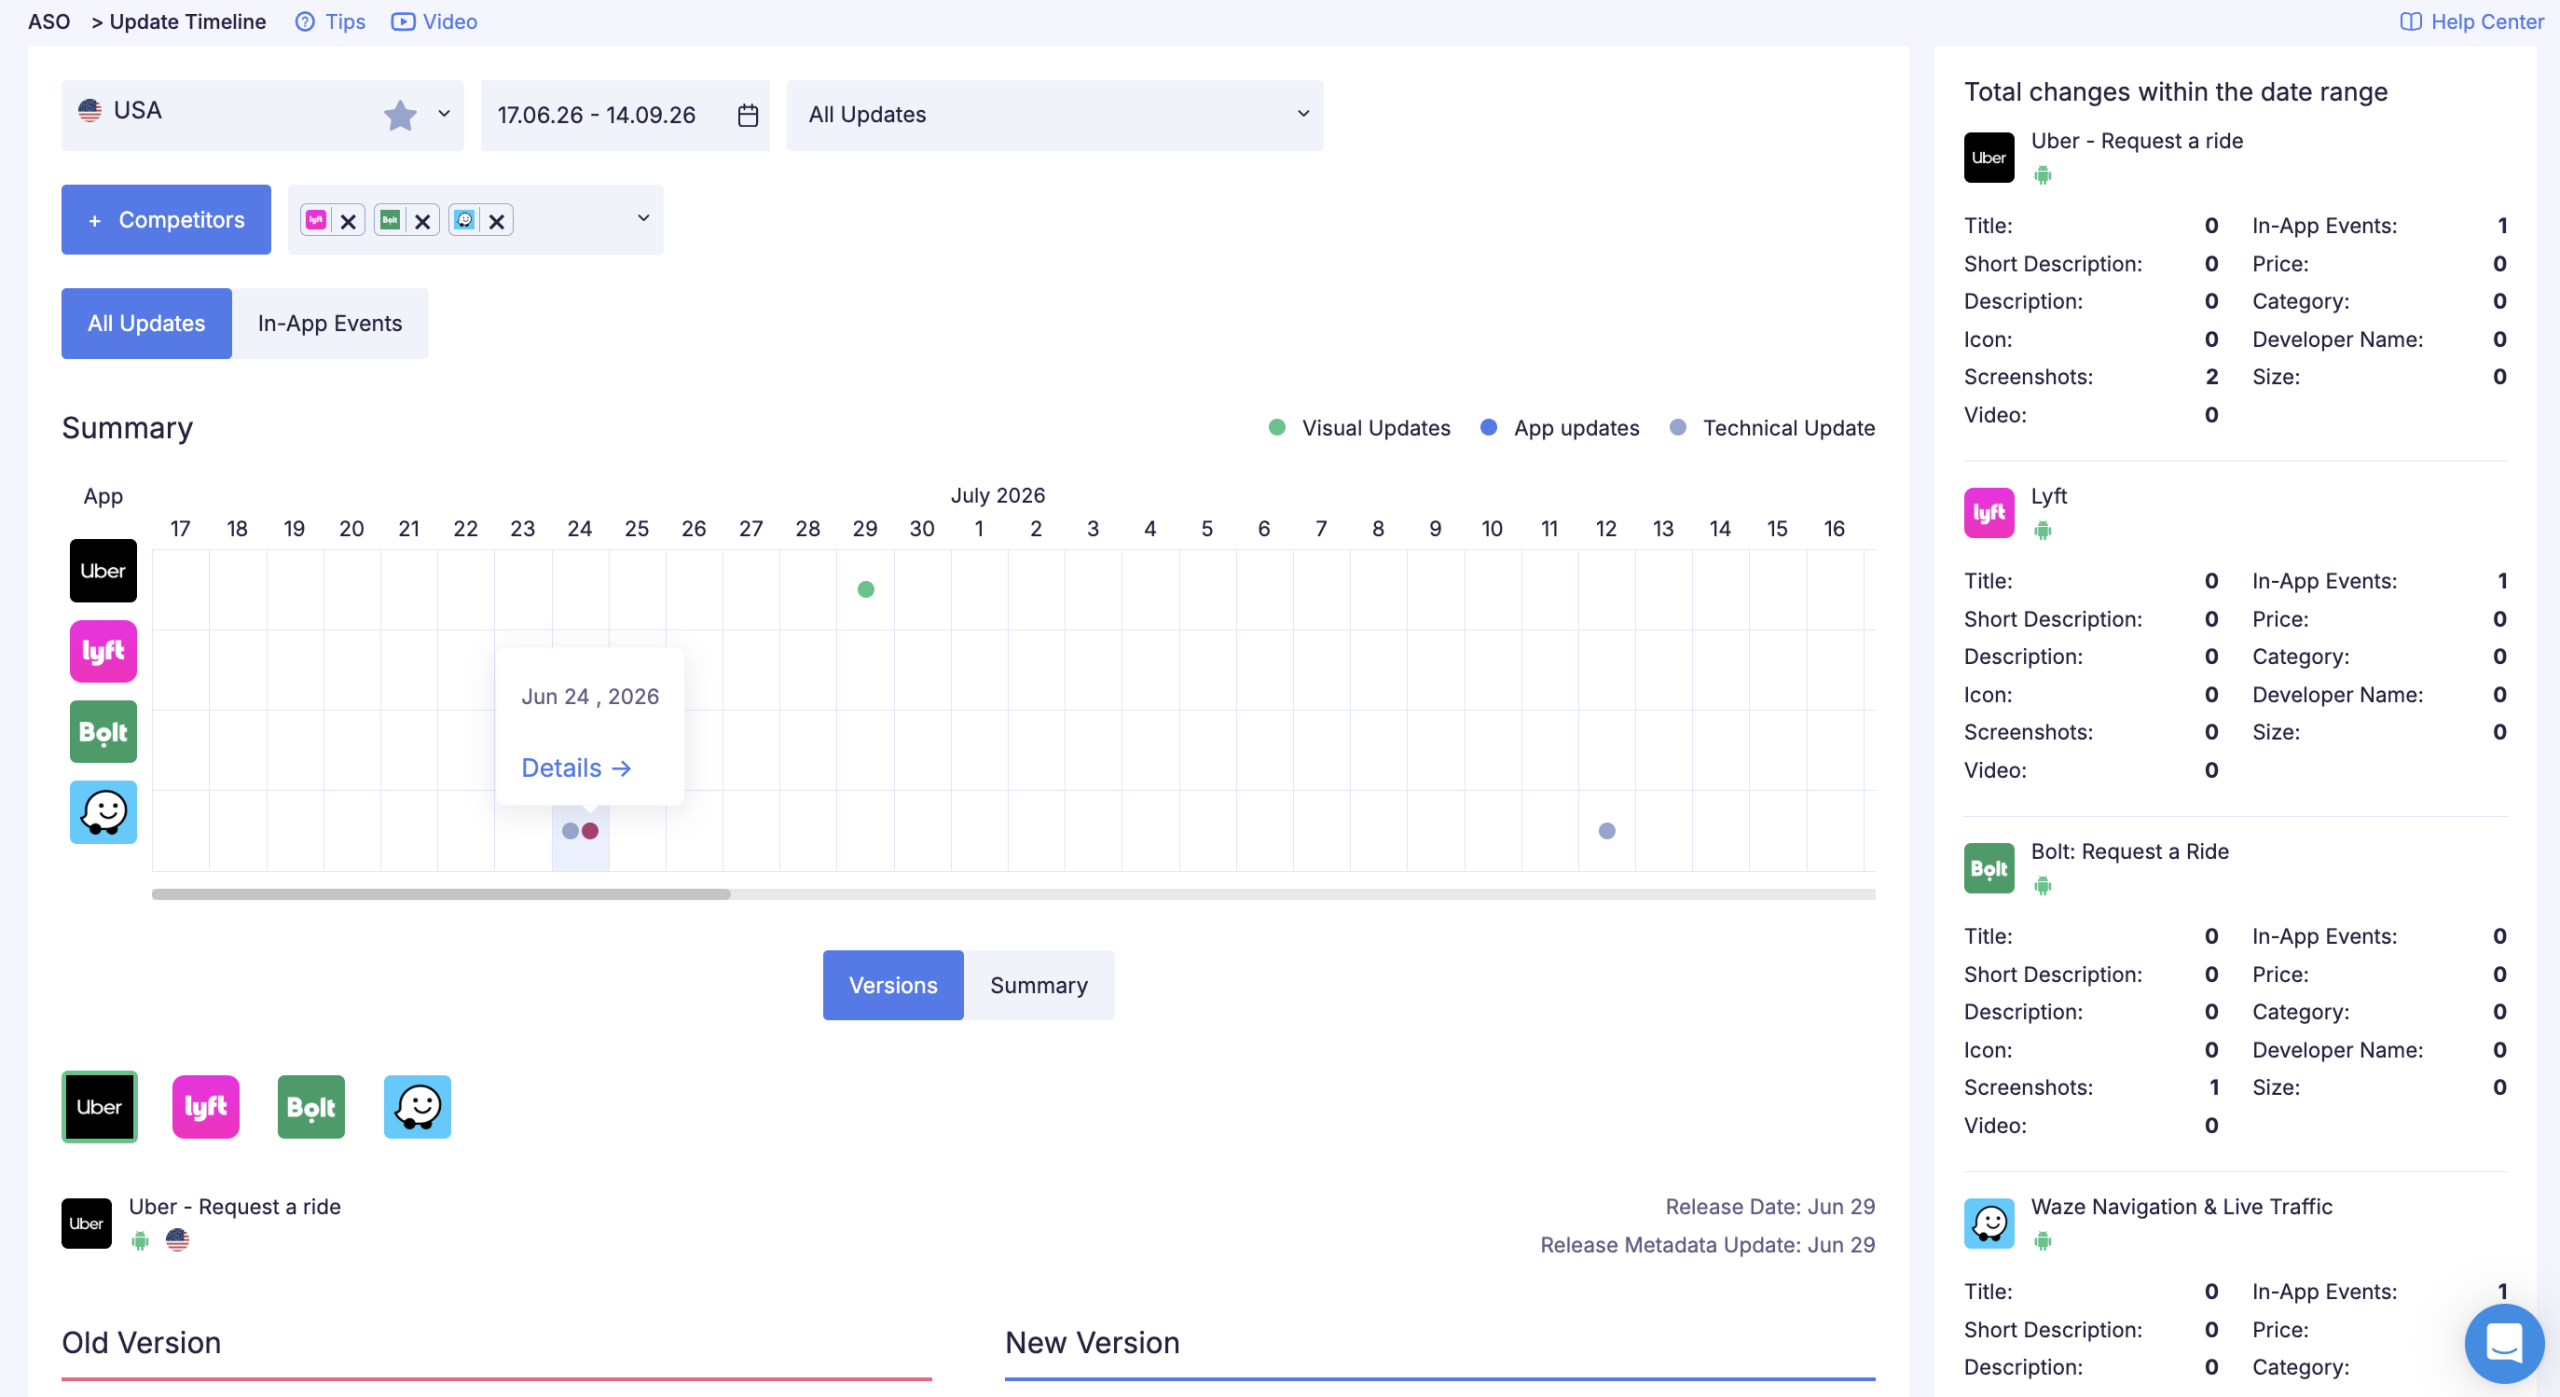
Task: Click "Bolt: Request a Ride" title
Action: (2130, 852)
